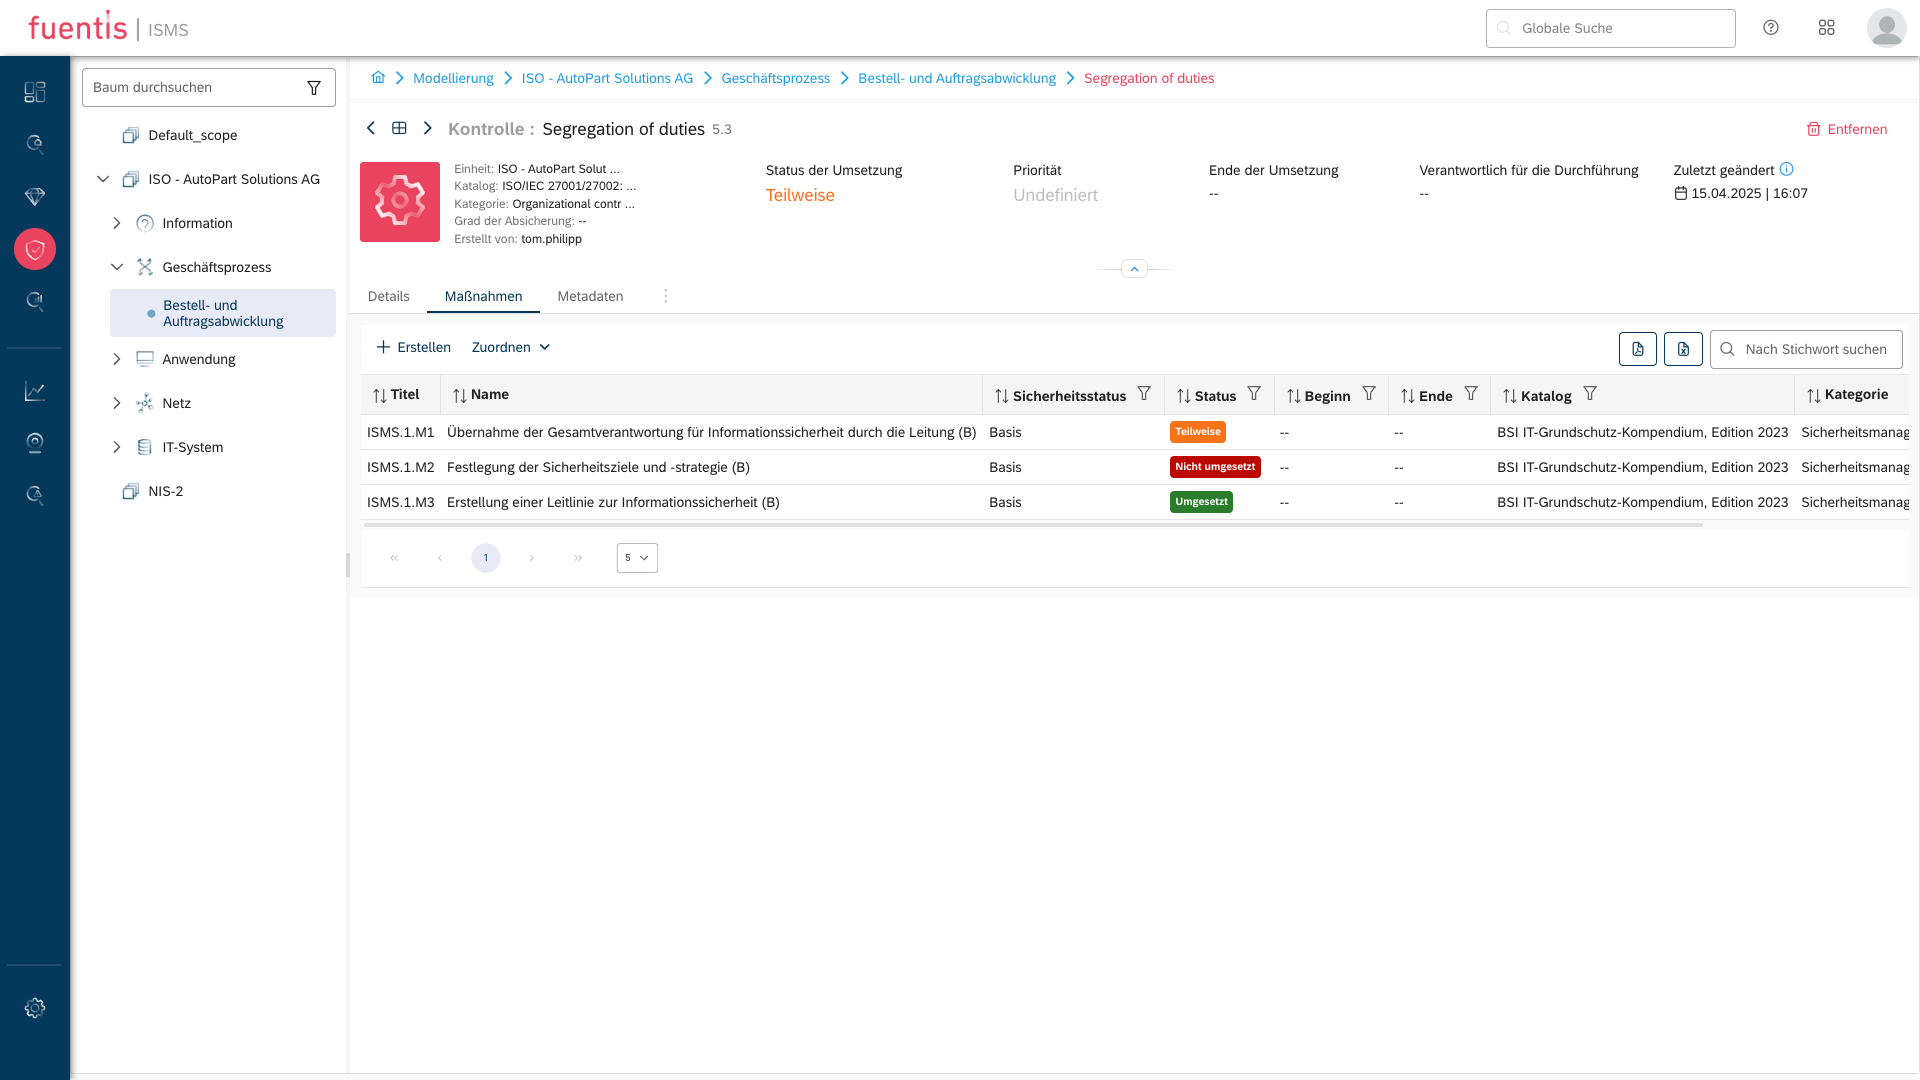This screenshot has width=1920, height=1080.
Task: Expand the Anwendung tree node
Action: (x=117, y=359)
